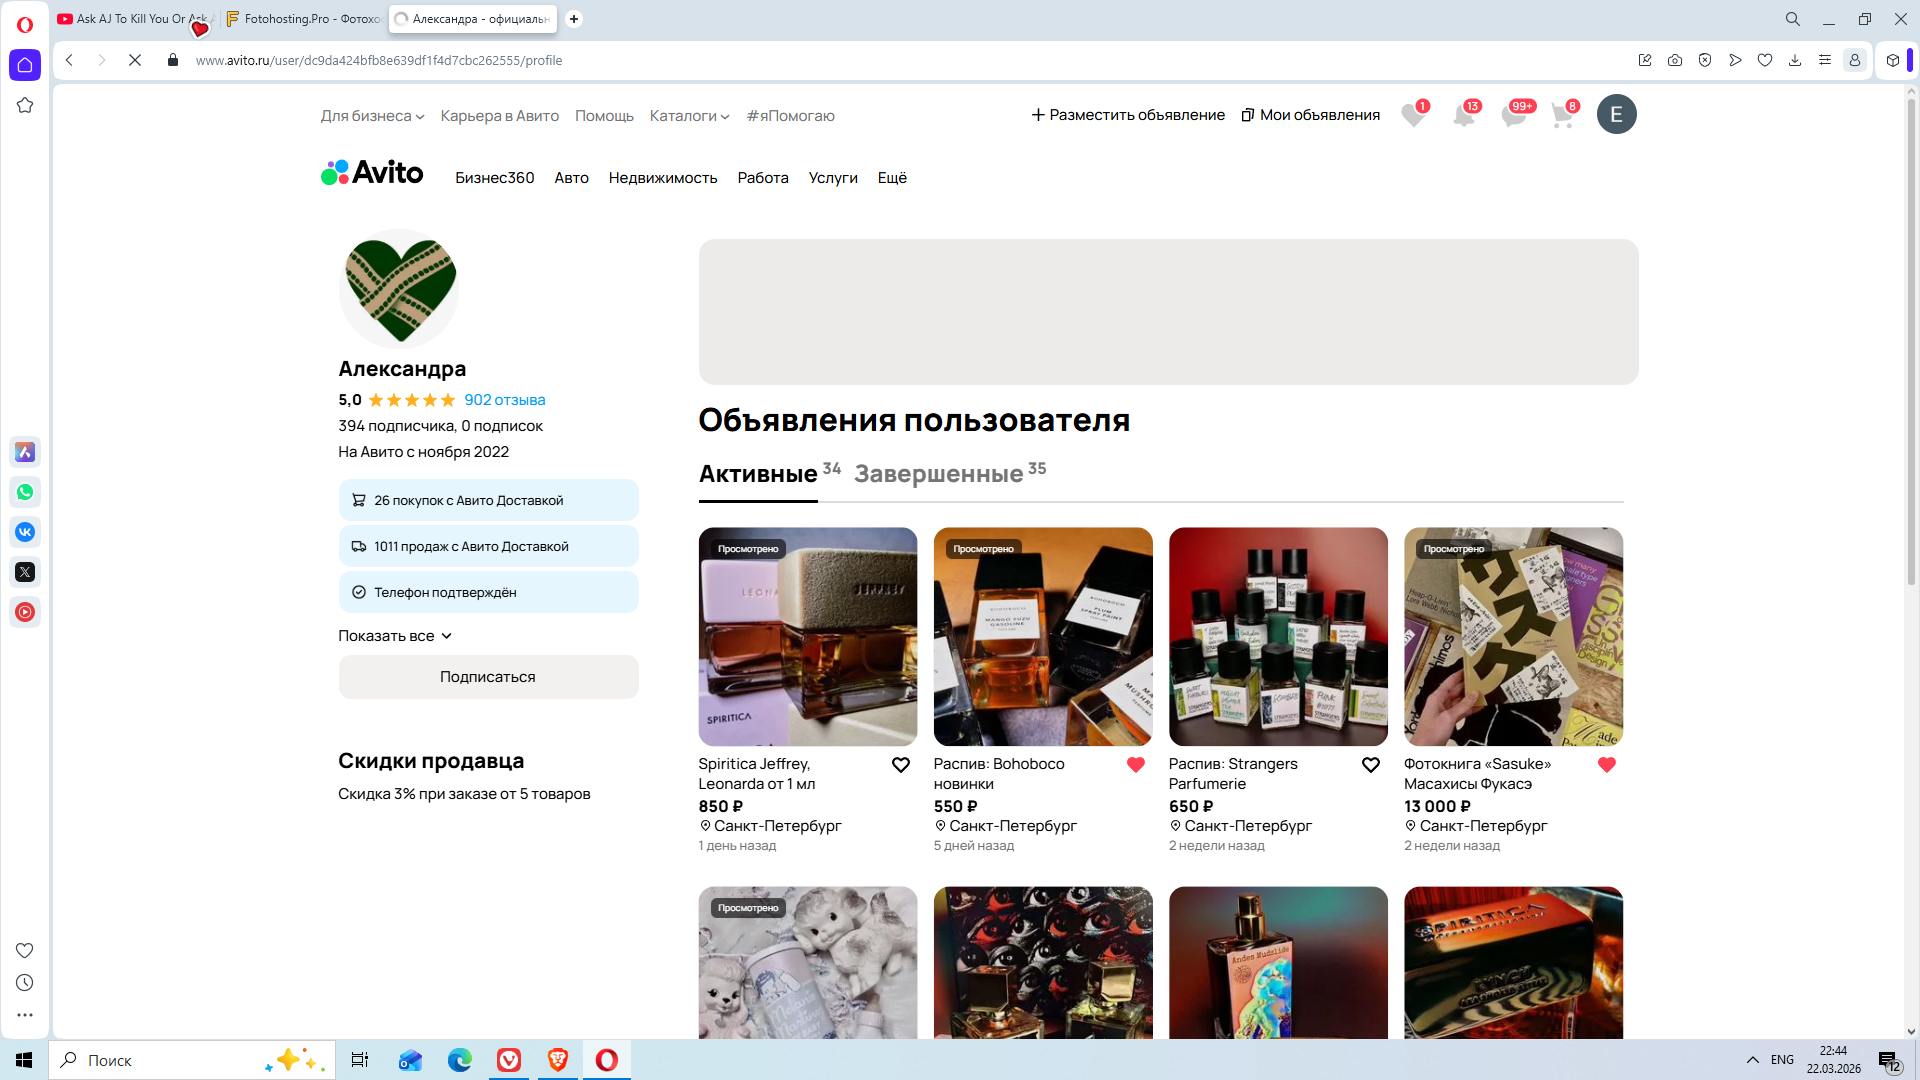Open notifications bell with 13 badge
The height and width of the screenshot is (1080, 1920).
click(x=1463, y=115)
